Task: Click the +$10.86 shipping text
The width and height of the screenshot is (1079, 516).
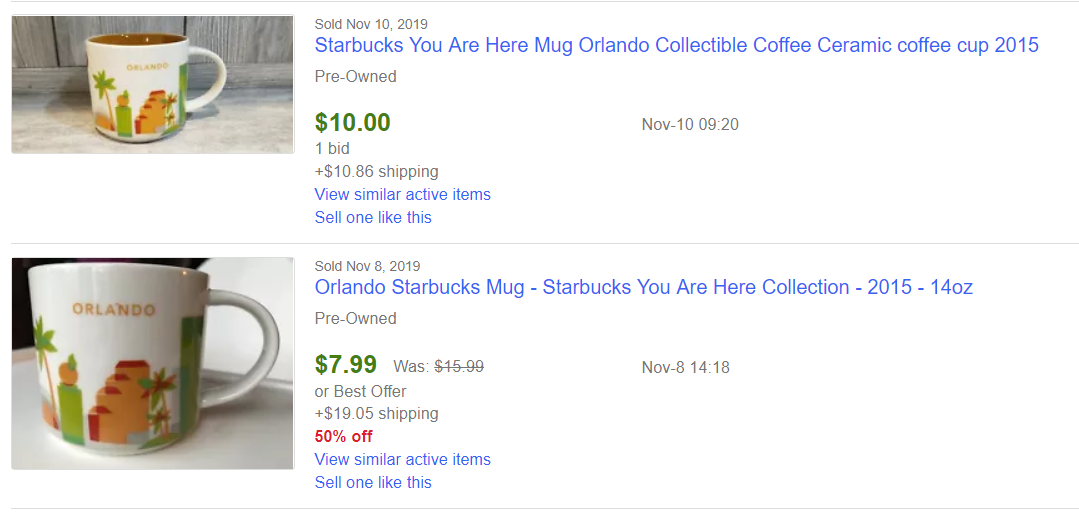Action: [x=376, y=171]
